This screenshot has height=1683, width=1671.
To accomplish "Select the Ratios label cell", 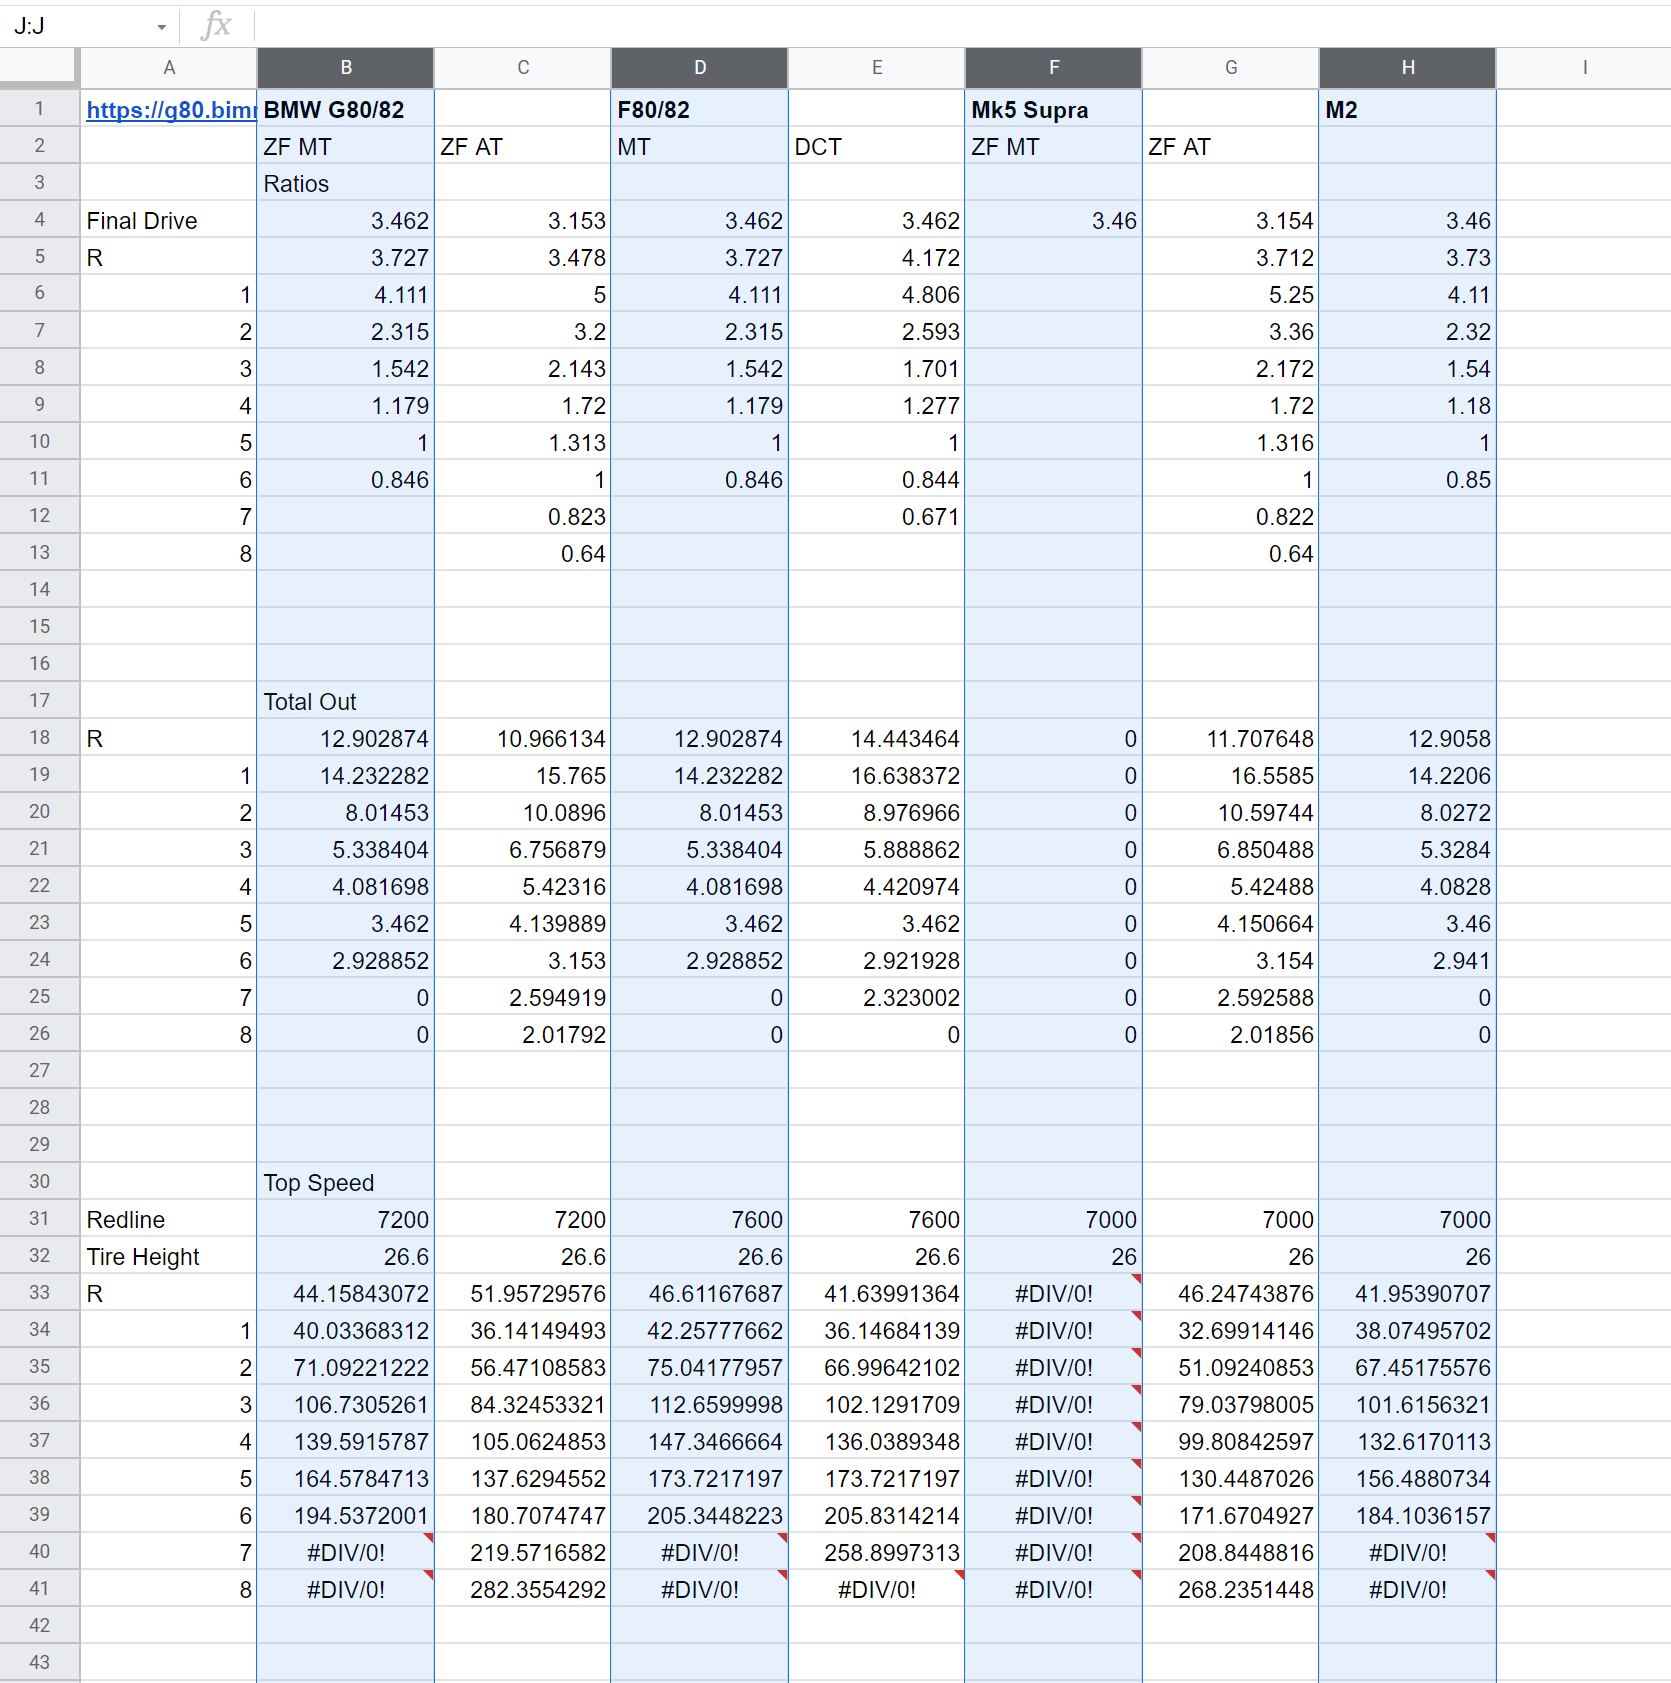I will point(346,183).
